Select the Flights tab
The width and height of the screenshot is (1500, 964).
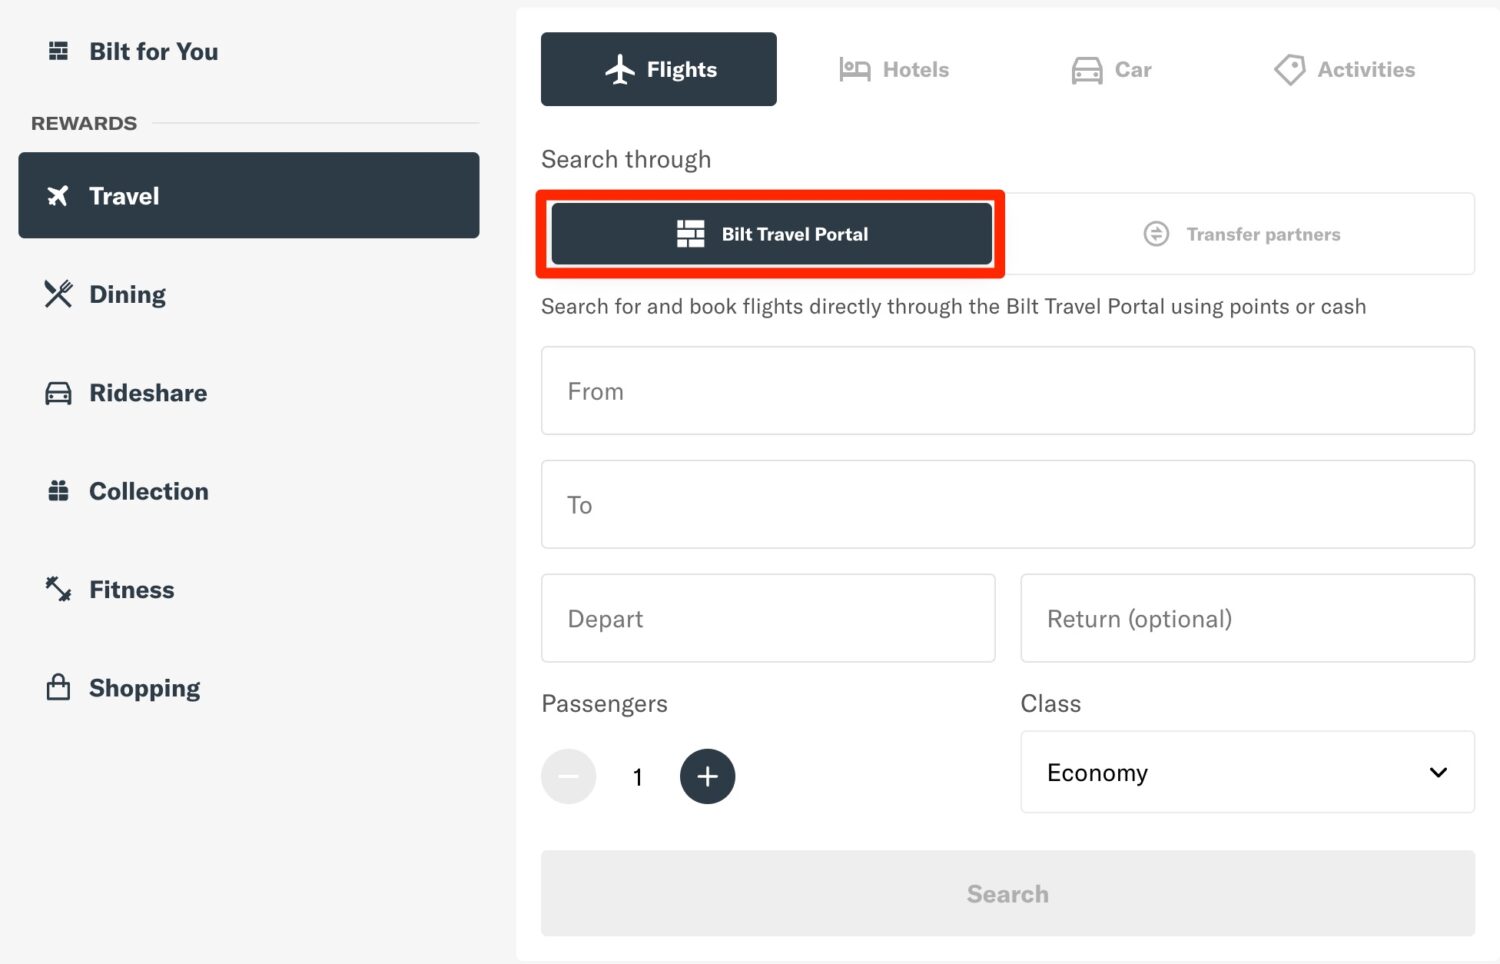pyautogui.click(x=658, y=68)
